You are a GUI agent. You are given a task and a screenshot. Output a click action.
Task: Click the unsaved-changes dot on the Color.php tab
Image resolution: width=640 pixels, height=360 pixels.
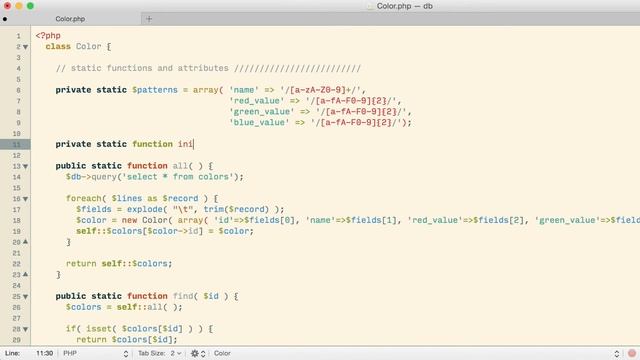[x=5, y=19]
